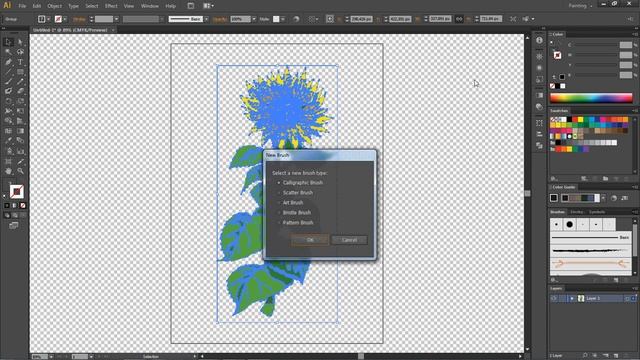Select the Type tool
The height and width of the screenshot is (360, 640).
pyautogui.click(x=20, y=62)
